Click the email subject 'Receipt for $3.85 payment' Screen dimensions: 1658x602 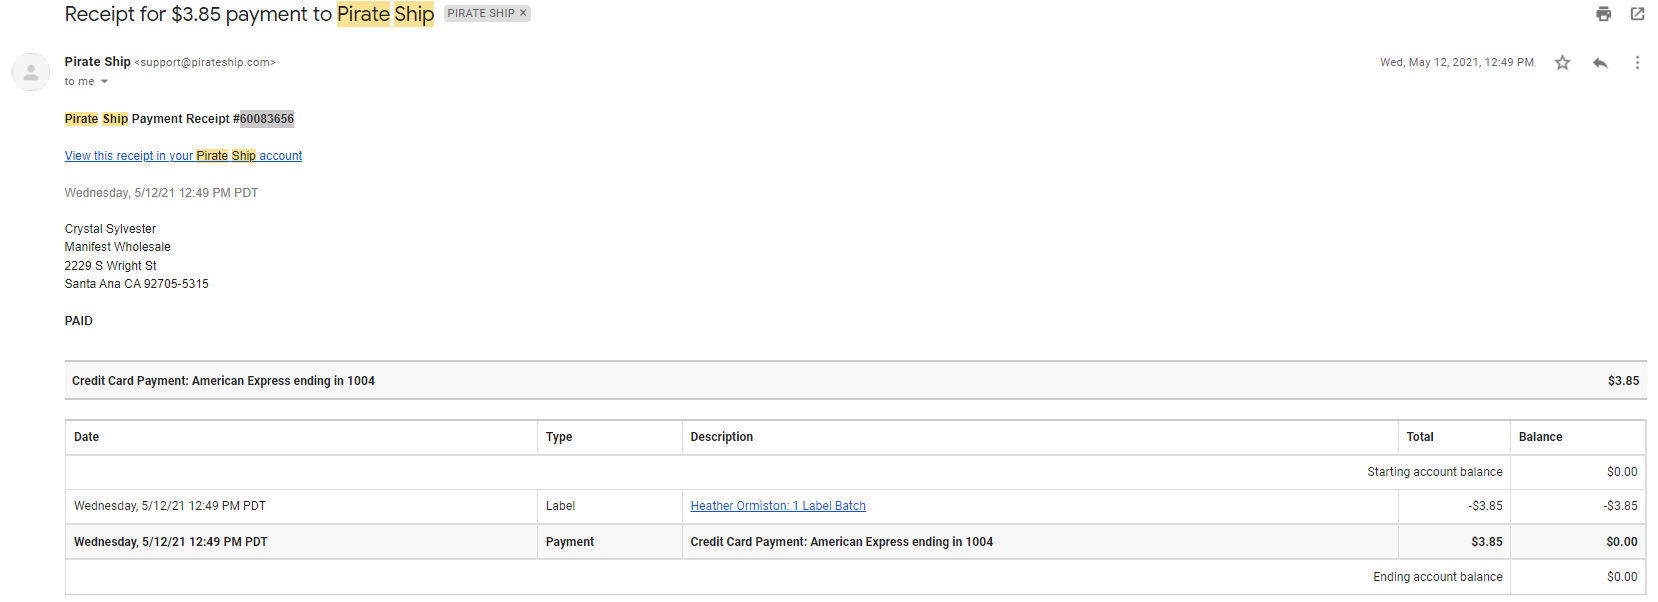(x=249, y=14)
